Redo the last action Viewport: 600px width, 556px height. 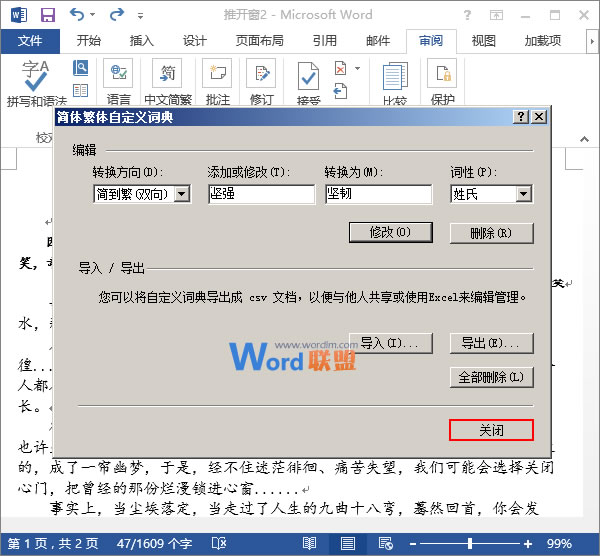117,15
